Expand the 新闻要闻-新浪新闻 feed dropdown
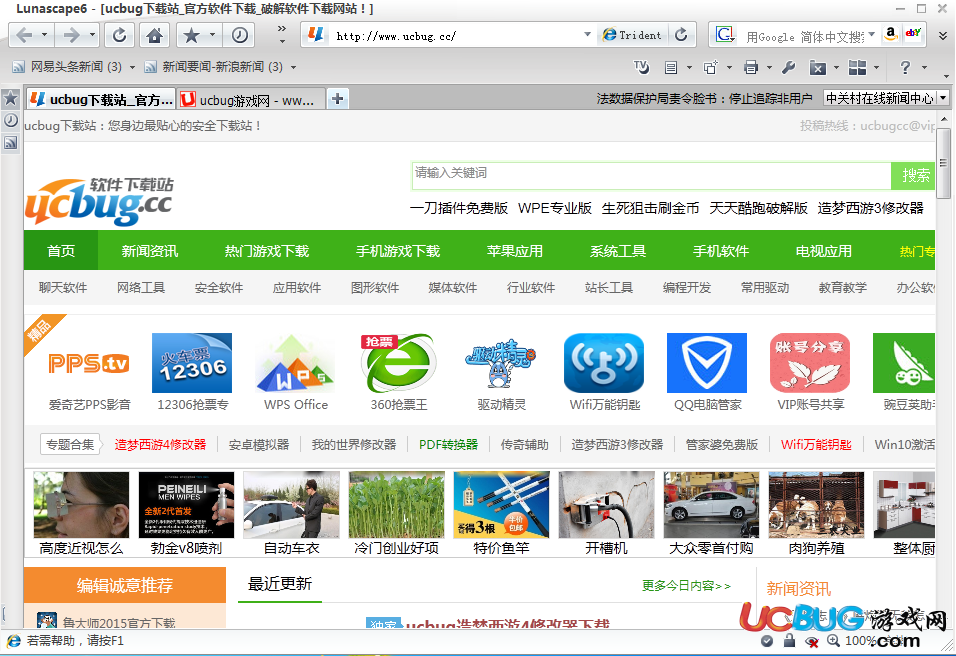Image resolution: width=956 pixels, height=656 pixels. coord(293,67)
